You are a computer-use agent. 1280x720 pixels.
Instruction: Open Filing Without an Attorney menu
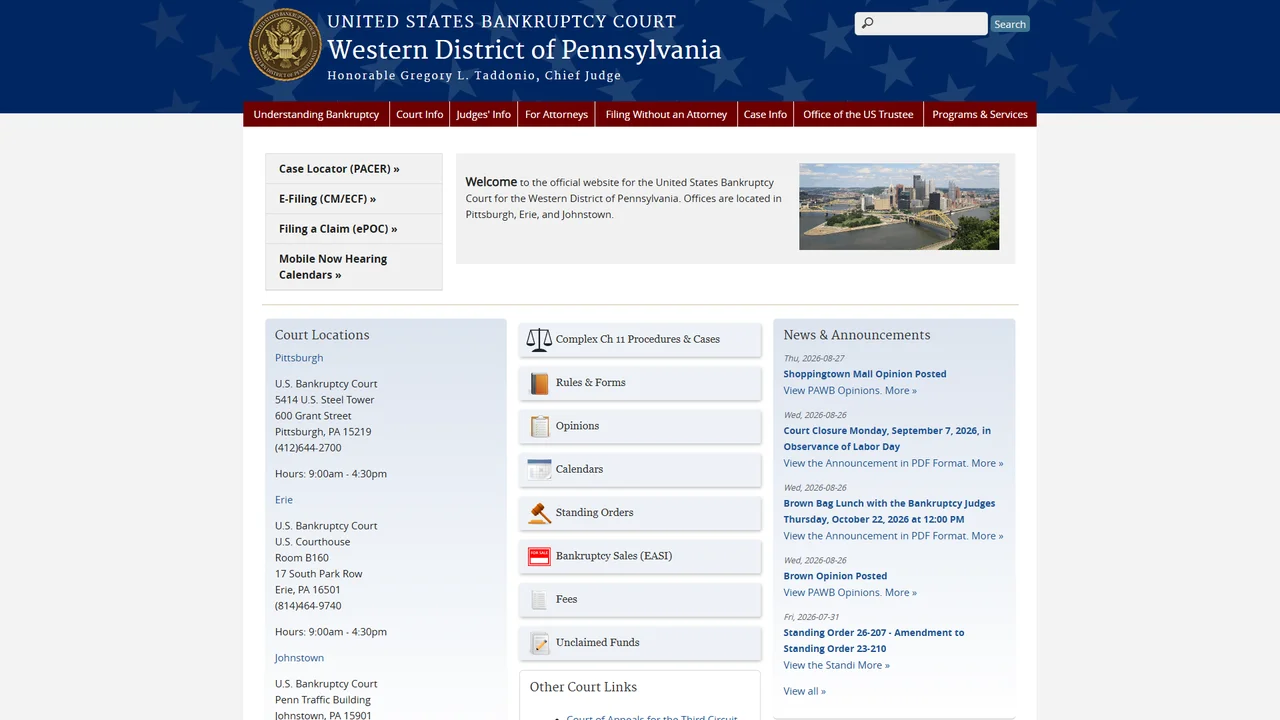tap(666, 114)
